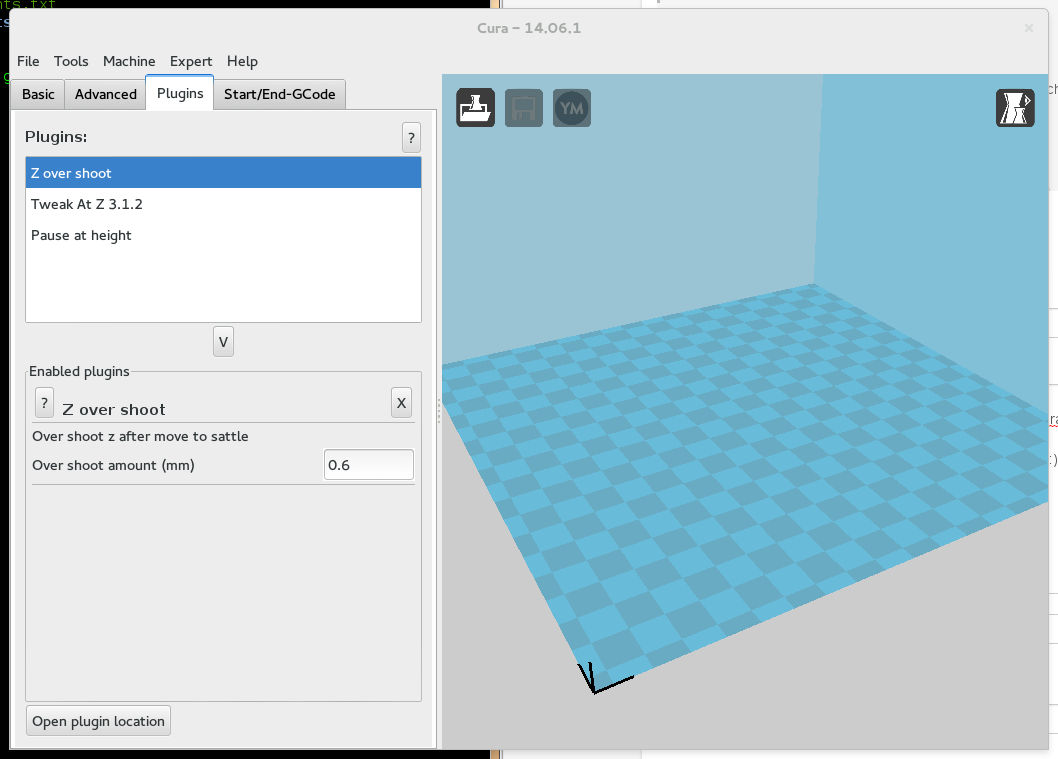Click the Load model icon
Screen dimensions: 1058x759
pyautogui.click(x=476, y=108)
